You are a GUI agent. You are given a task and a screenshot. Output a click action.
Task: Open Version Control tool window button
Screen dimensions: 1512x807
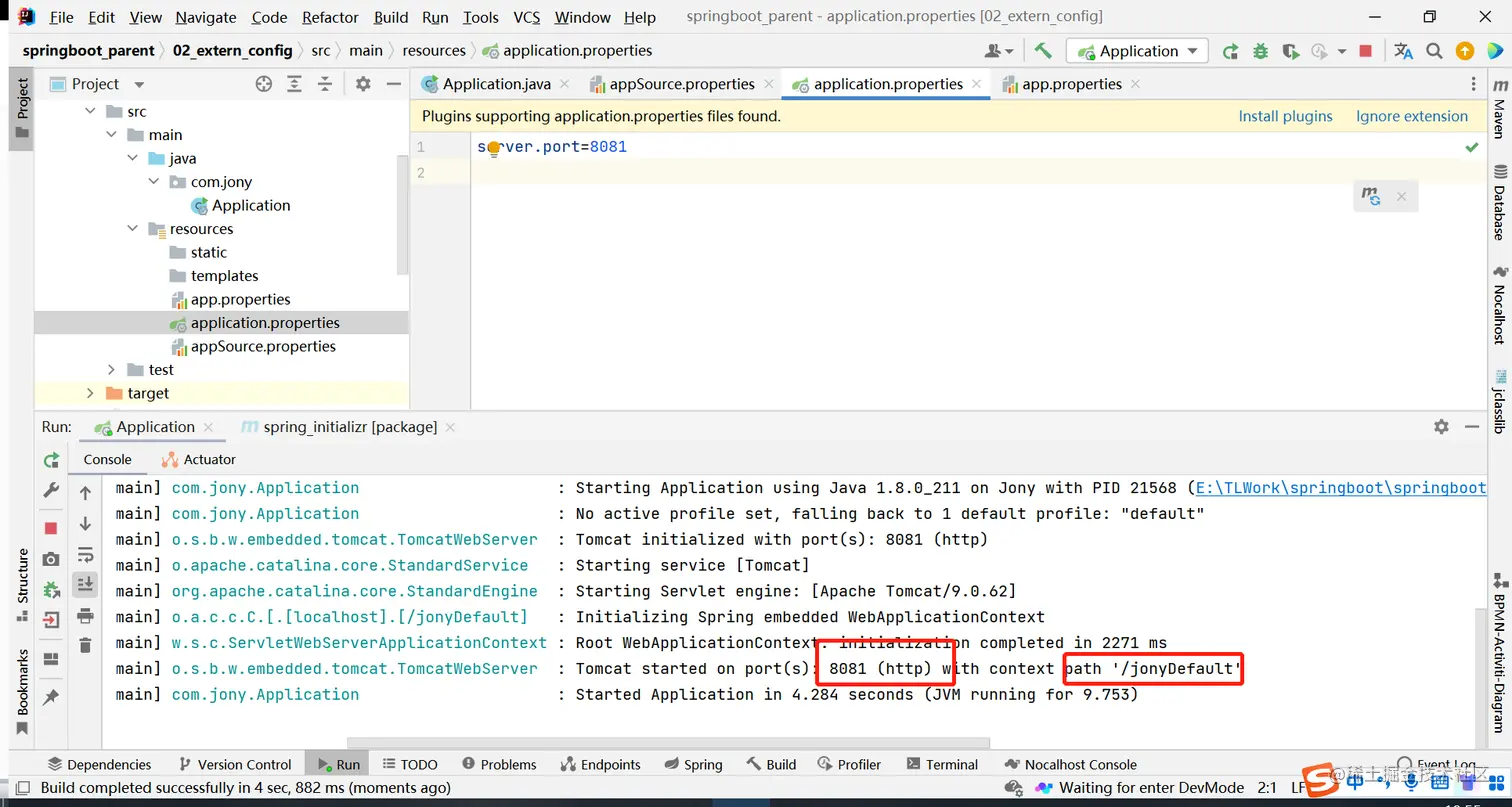[x=234, y=765]
